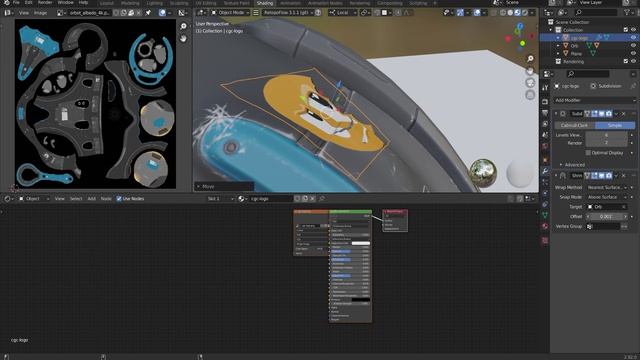Click the 3D viewport zoom magnifier icon
Image resolution: width=640 pixels, height=360 pixels.
tap(530, 59)
